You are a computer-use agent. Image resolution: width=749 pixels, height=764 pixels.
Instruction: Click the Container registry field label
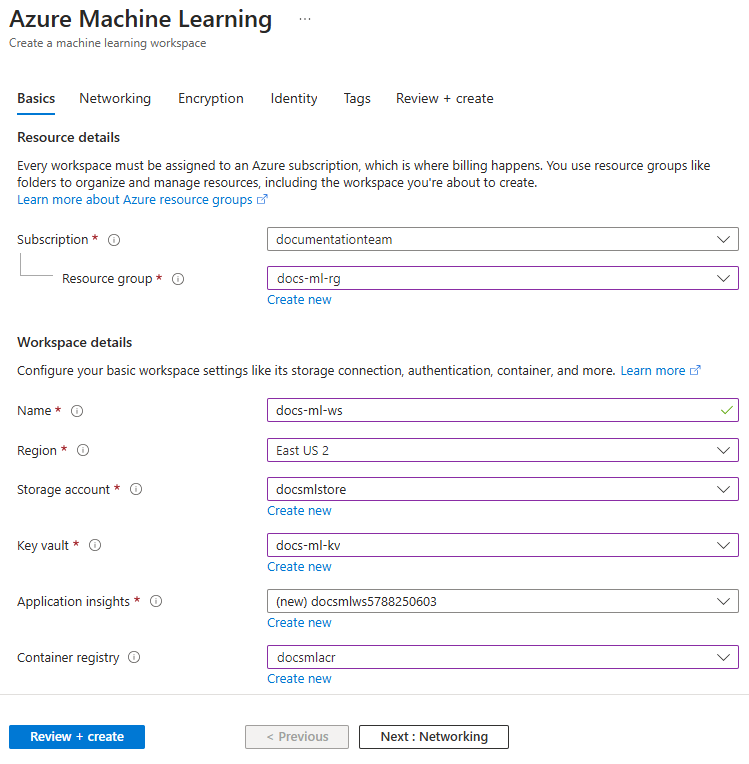tap(68, 658)
